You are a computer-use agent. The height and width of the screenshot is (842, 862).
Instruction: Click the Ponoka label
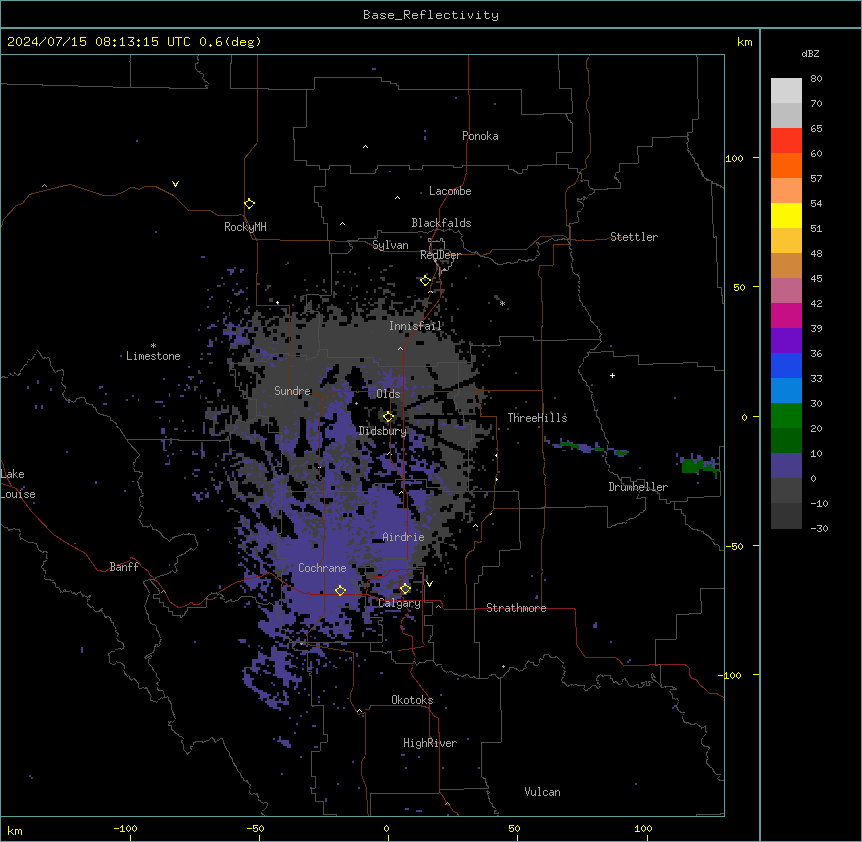click(x=480, y=136)
